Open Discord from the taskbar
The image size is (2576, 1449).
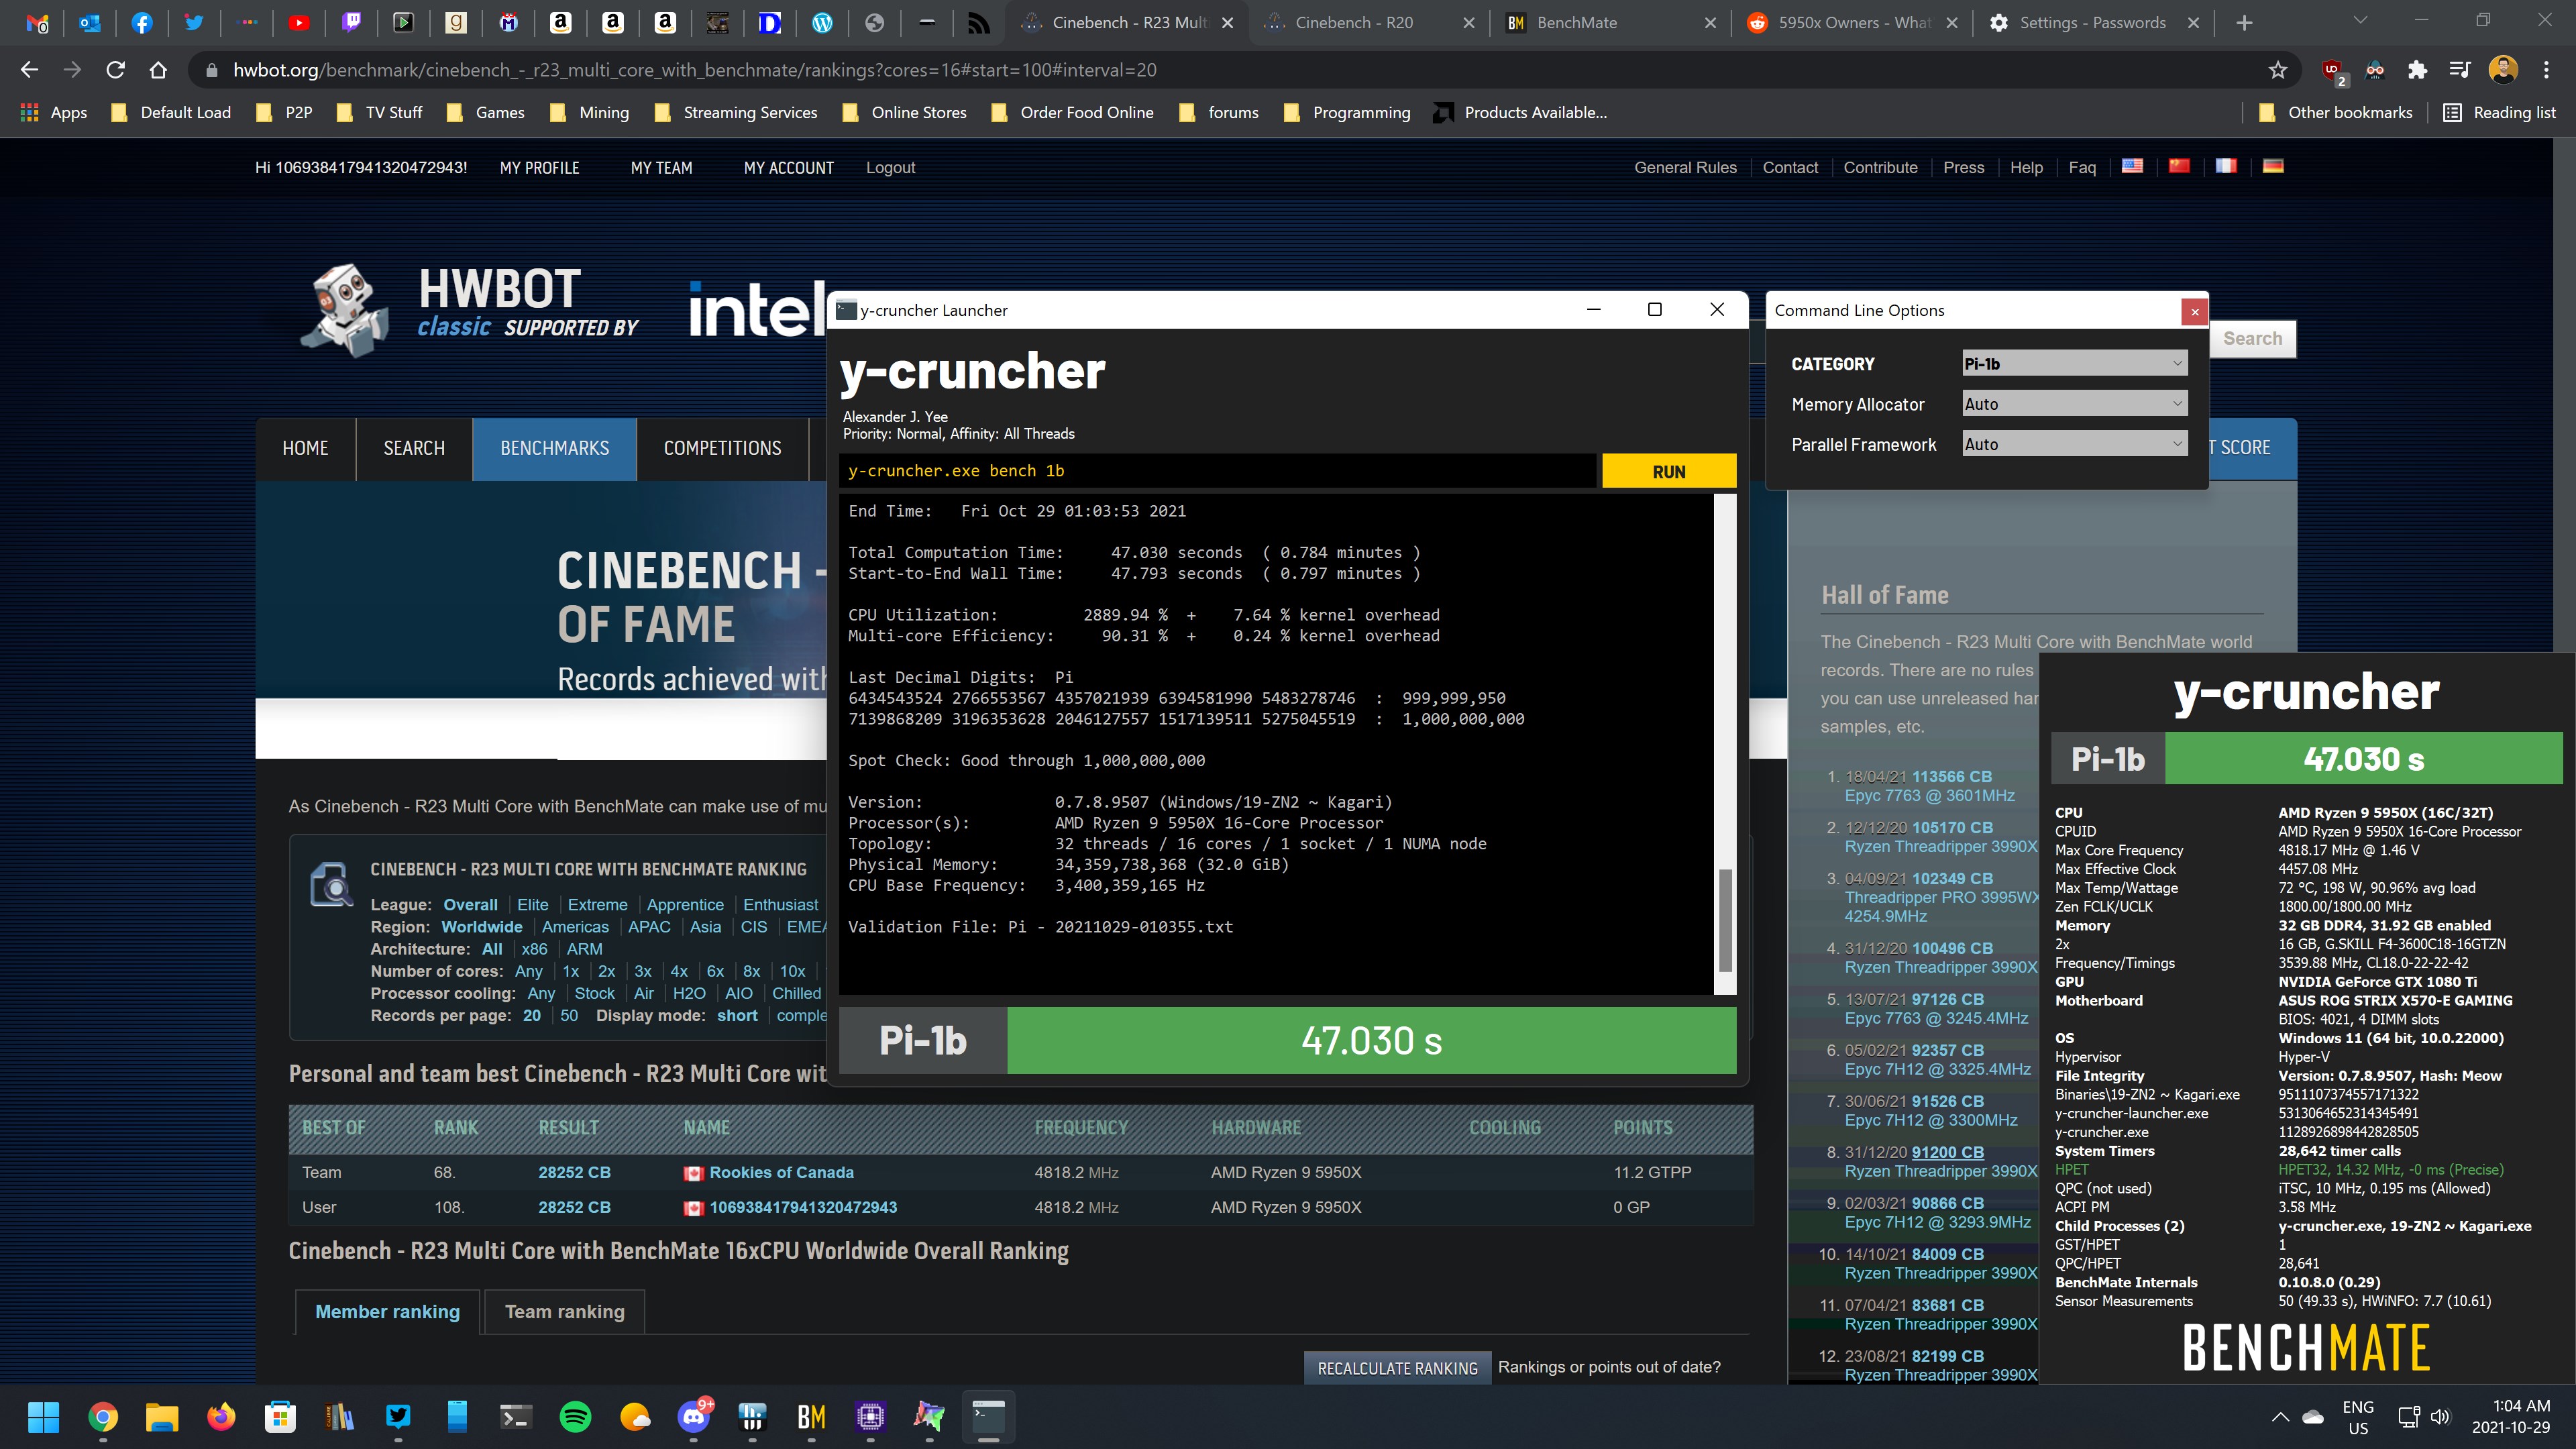point(694,1416)
